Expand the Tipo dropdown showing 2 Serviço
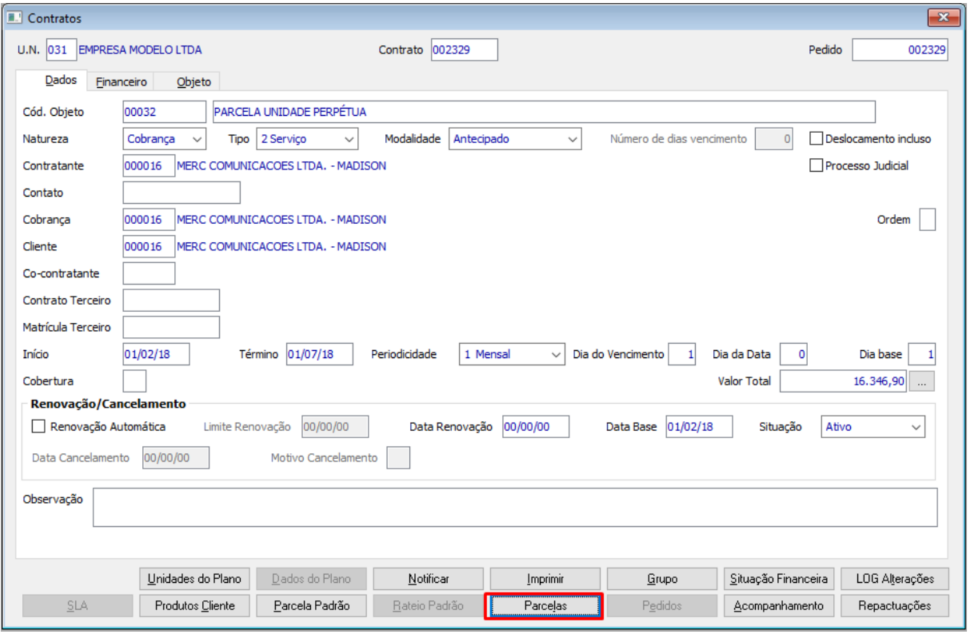This screenshot has height=633, width=969. (307, 139)
